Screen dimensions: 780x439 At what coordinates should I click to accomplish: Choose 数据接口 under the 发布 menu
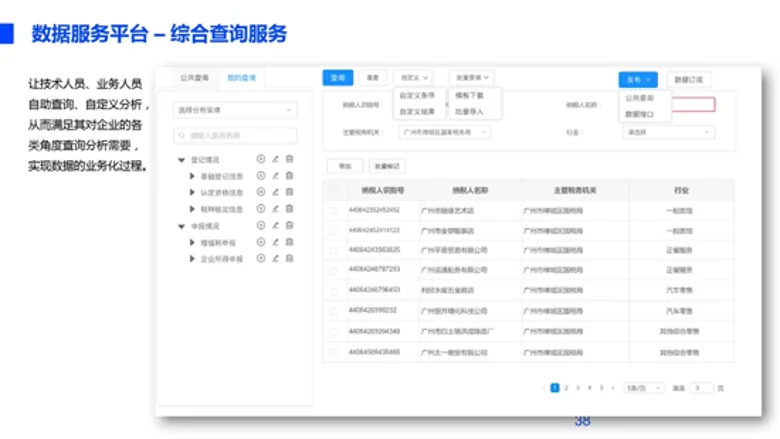click(x=640, y=114)
